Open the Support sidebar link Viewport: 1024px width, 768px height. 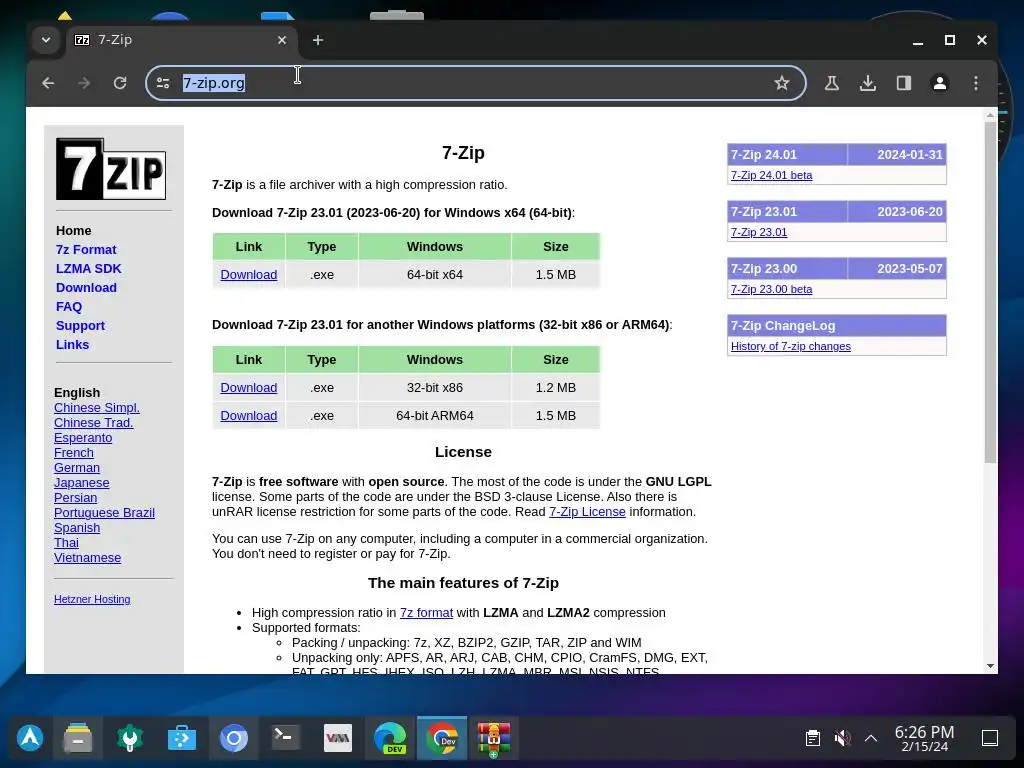(80, 325)
